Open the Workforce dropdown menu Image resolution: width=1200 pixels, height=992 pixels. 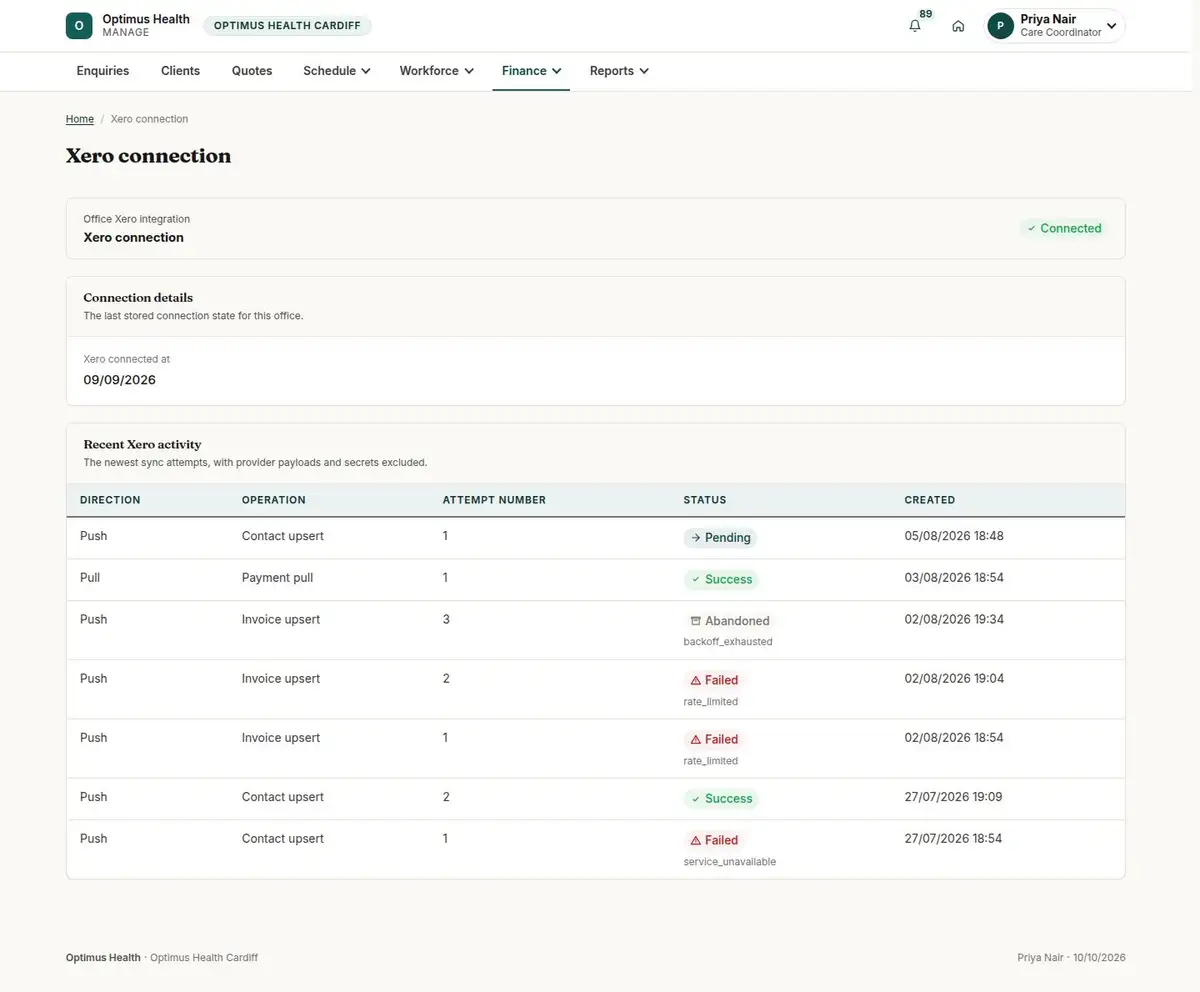pyautogui.click(x=437, y=71)
